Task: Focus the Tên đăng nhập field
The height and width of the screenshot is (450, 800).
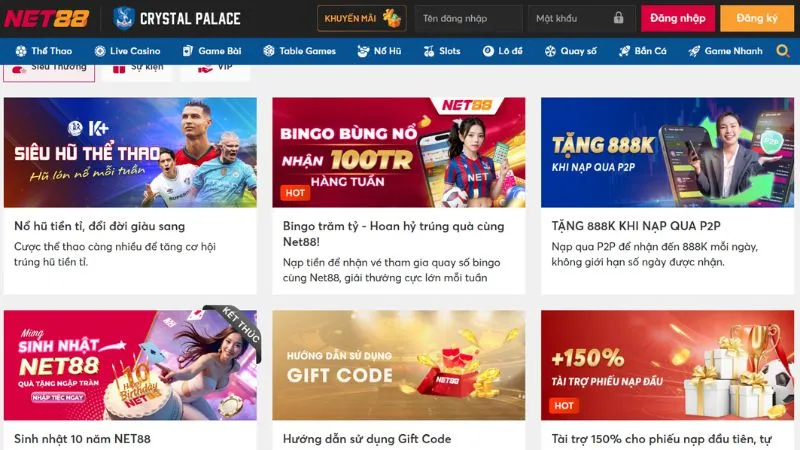Action: click(x=468, y=18)
